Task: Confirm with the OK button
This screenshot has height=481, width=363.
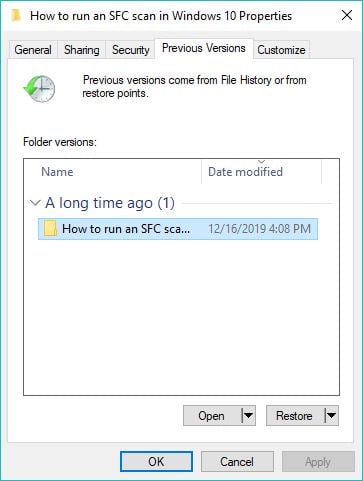Action: pyautogui.click(x=156, y=462)
